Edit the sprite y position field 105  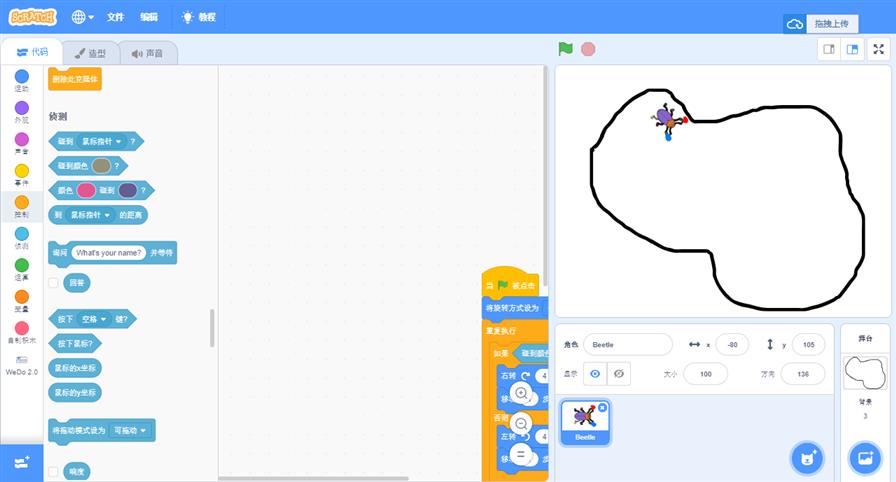[x=808, y=344]
